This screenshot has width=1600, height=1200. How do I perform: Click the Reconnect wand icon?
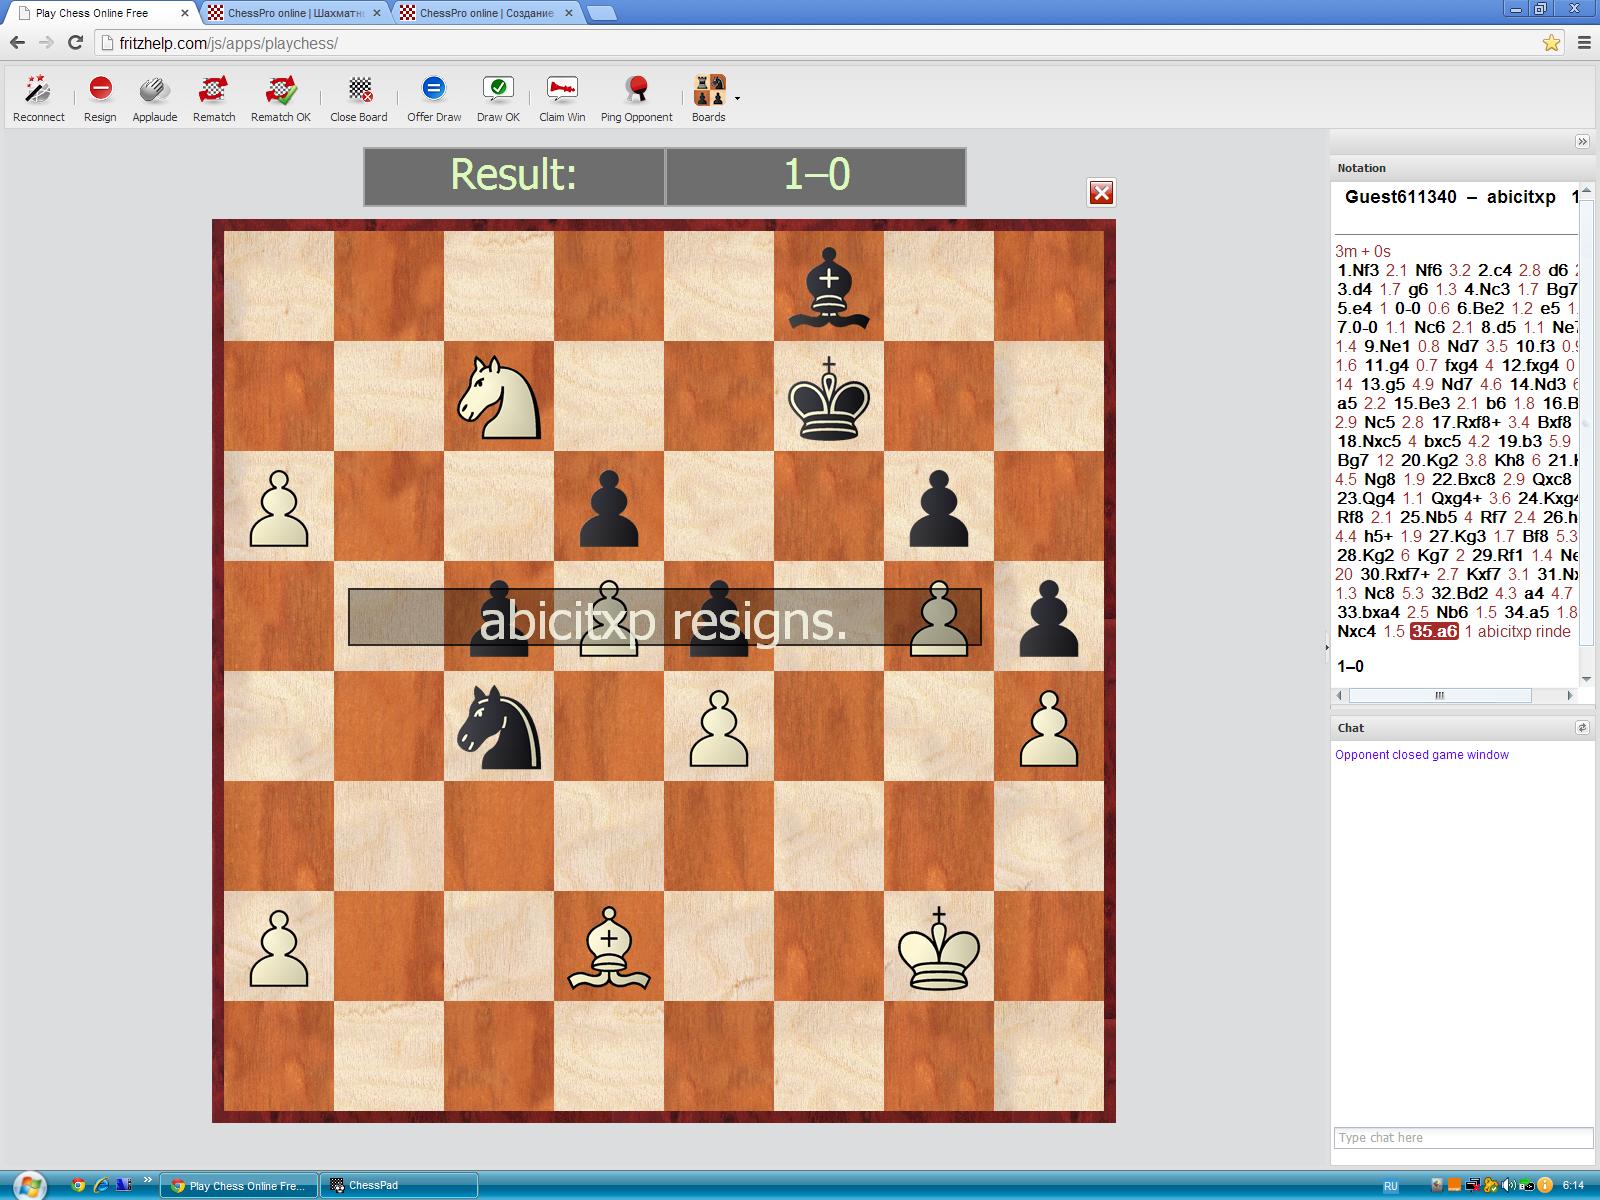point(38,90)
